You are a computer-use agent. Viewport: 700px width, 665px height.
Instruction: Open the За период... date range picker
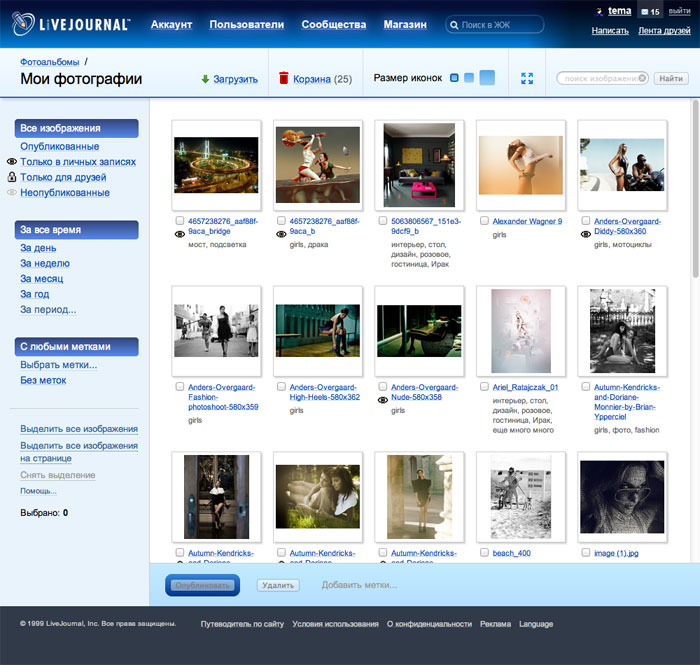pos(48,310)
